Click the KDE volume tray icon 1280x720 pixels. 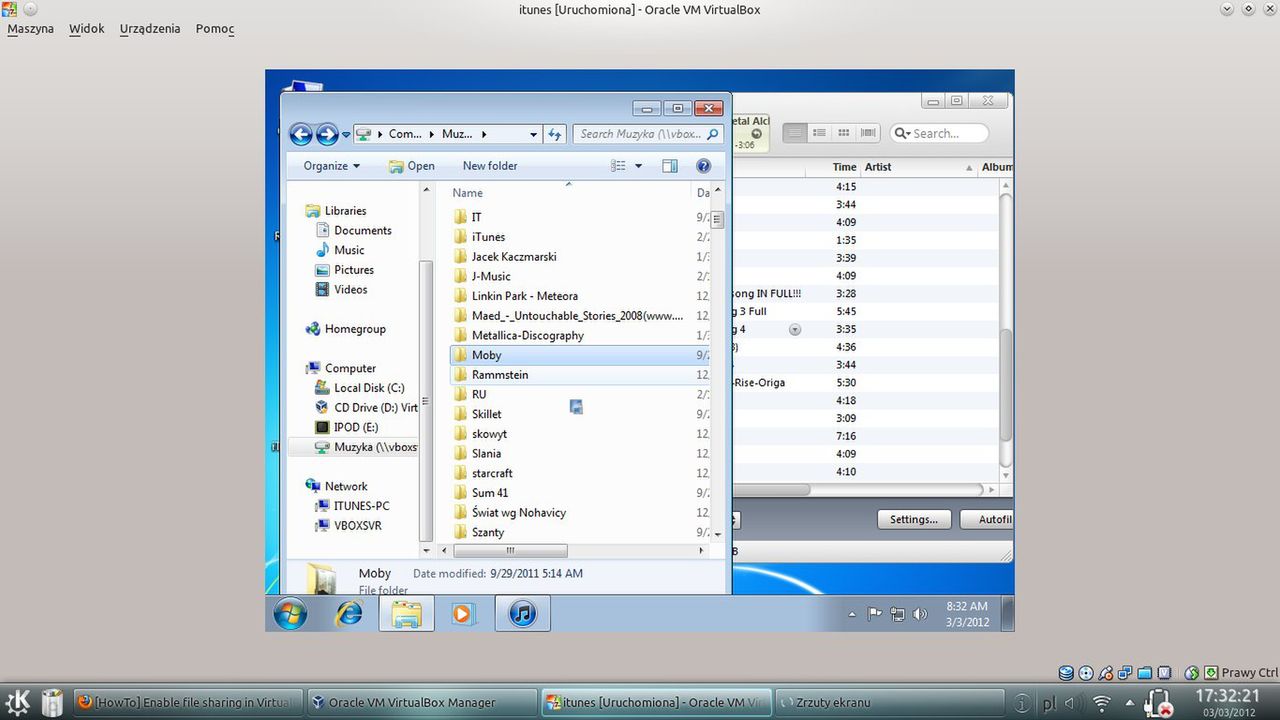pyautogui.click(x=1073, y=703)
